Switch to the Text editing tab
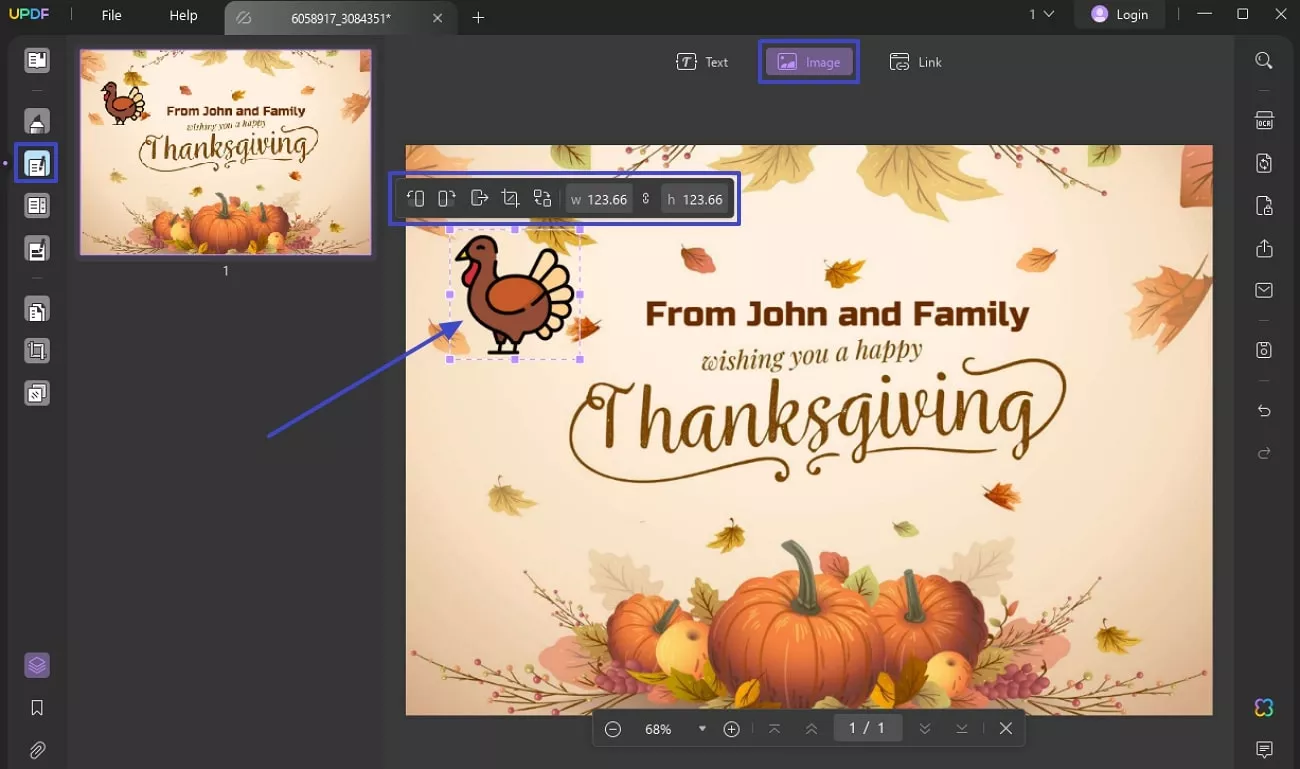Viewport: 1300px width, 769px height. (x=702, y=62)
